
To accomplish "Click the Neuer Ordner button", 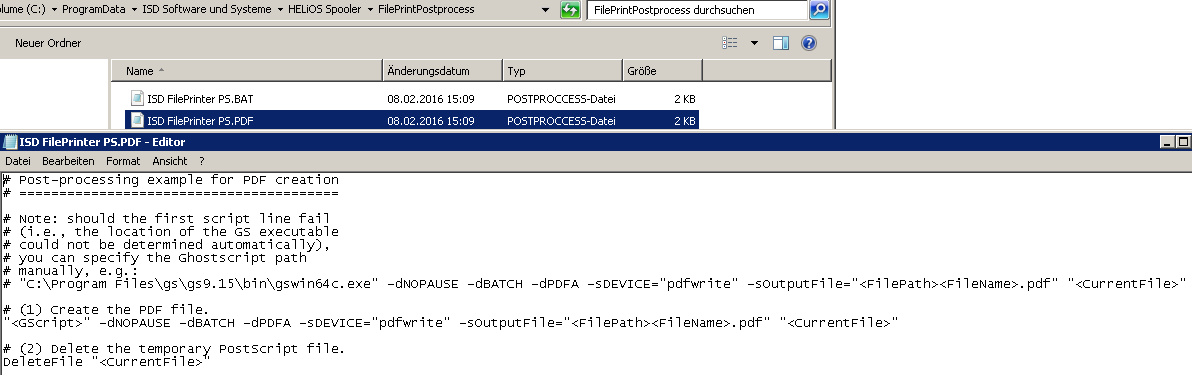I will [x=48, y=43].
